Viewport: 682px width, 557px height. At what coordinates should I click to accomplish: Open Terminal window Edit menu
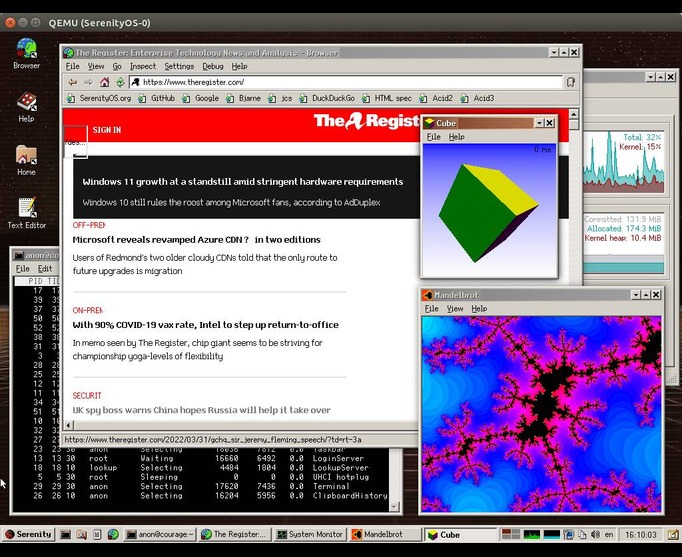point(44,269)
